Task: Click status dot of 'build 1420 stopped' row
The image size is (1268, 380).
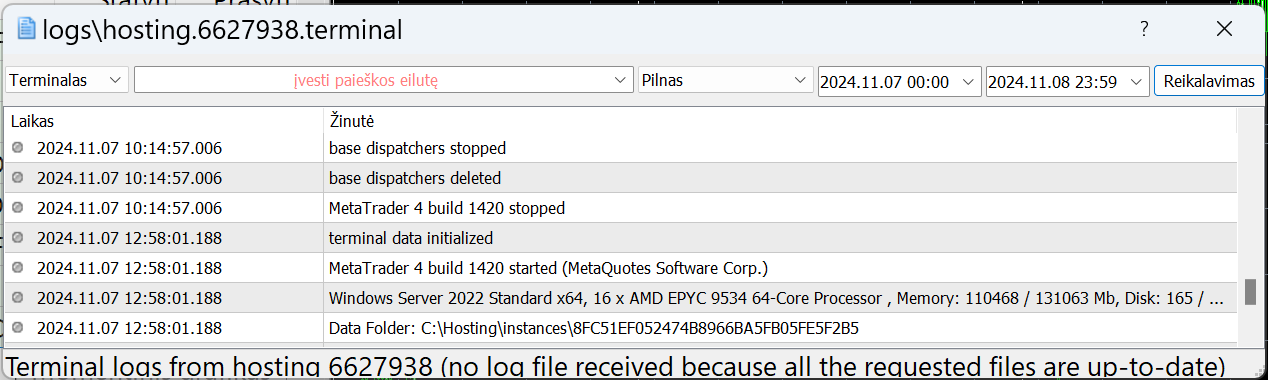Action: click(17, 208)
